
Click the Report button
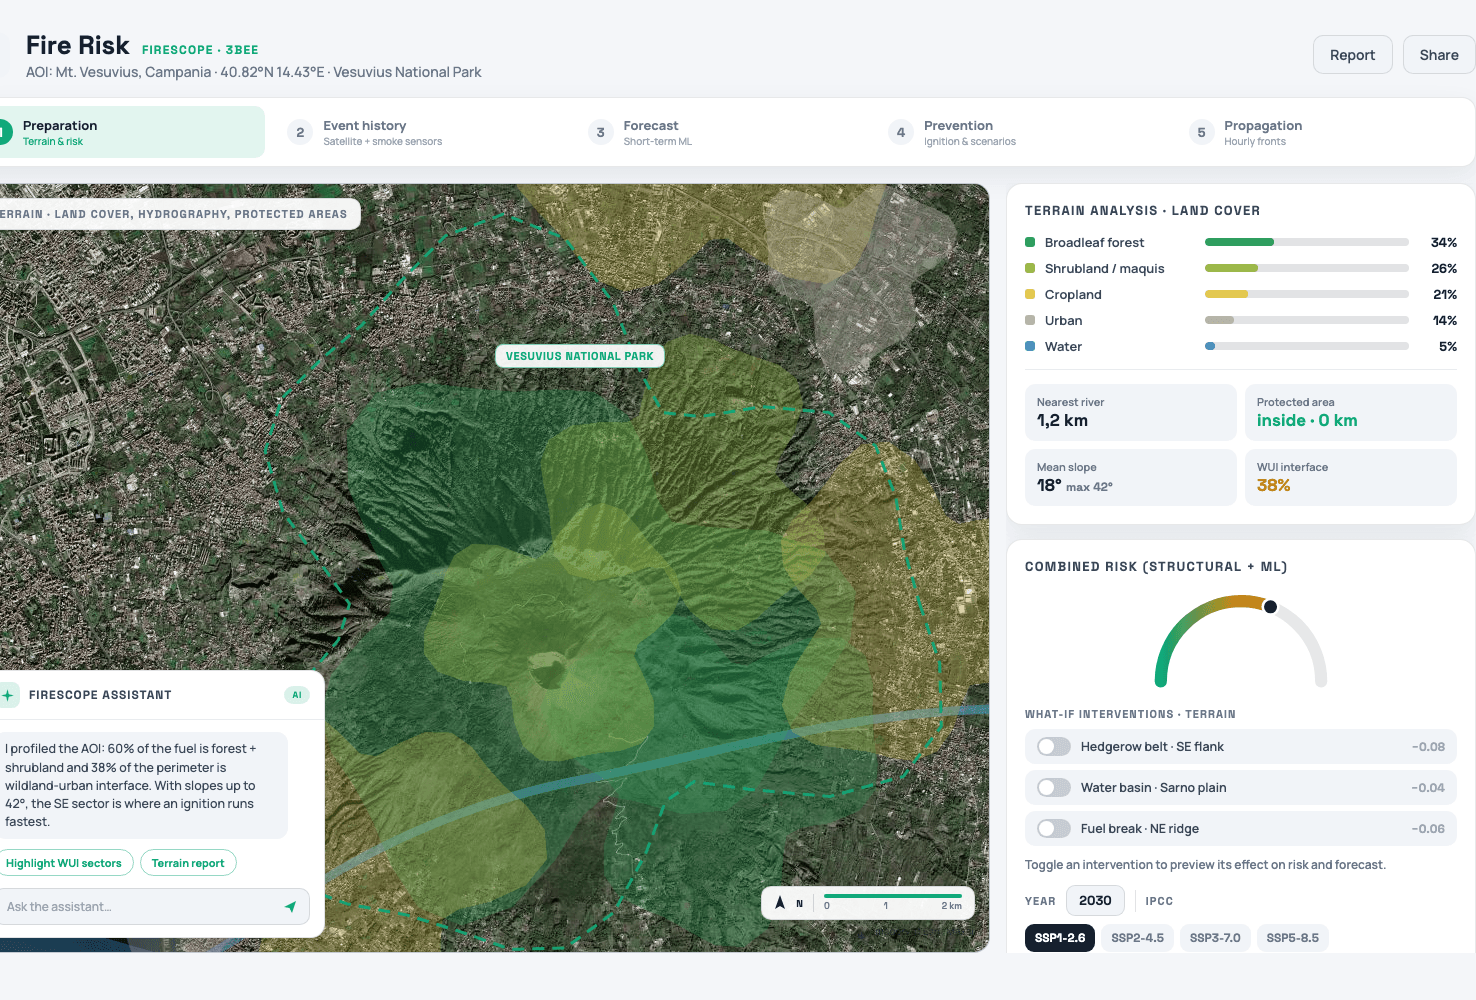[x=1352, y=55]
